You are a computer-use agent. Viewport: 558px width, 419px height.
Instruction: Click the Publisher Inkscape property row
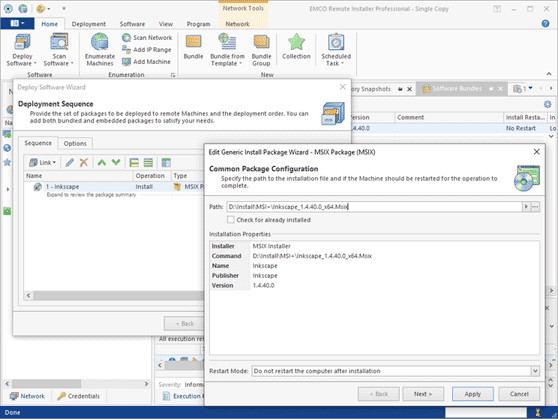click(x=375, y=276)
